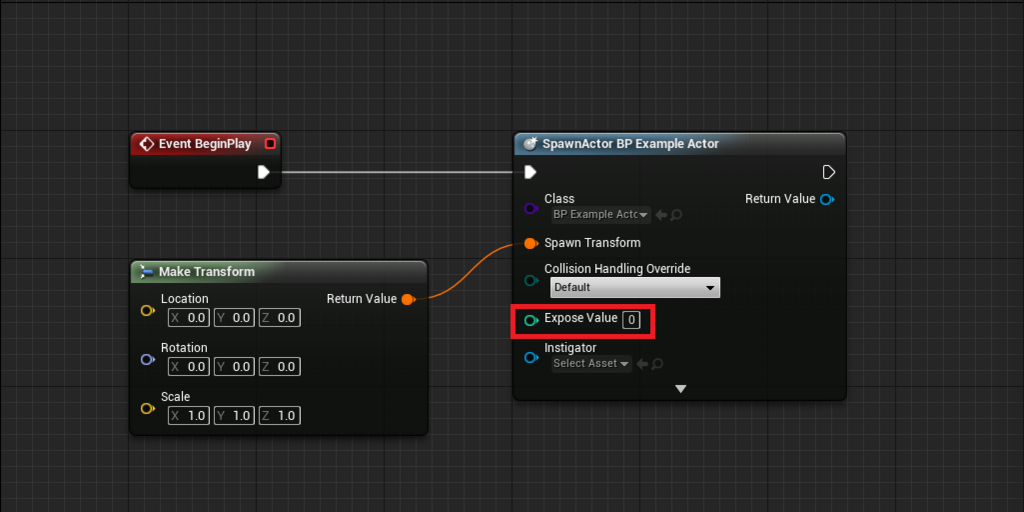Click the Scale Y field
This screenshot has height=512, width=1024.
coord(234,415)
